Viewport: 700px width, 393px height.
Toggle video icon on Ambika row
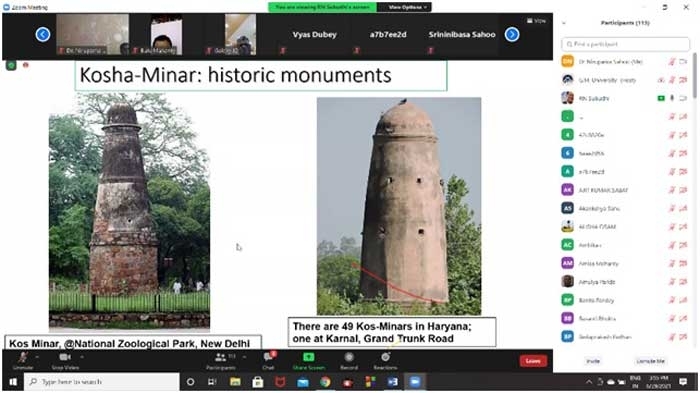point(683,245)
